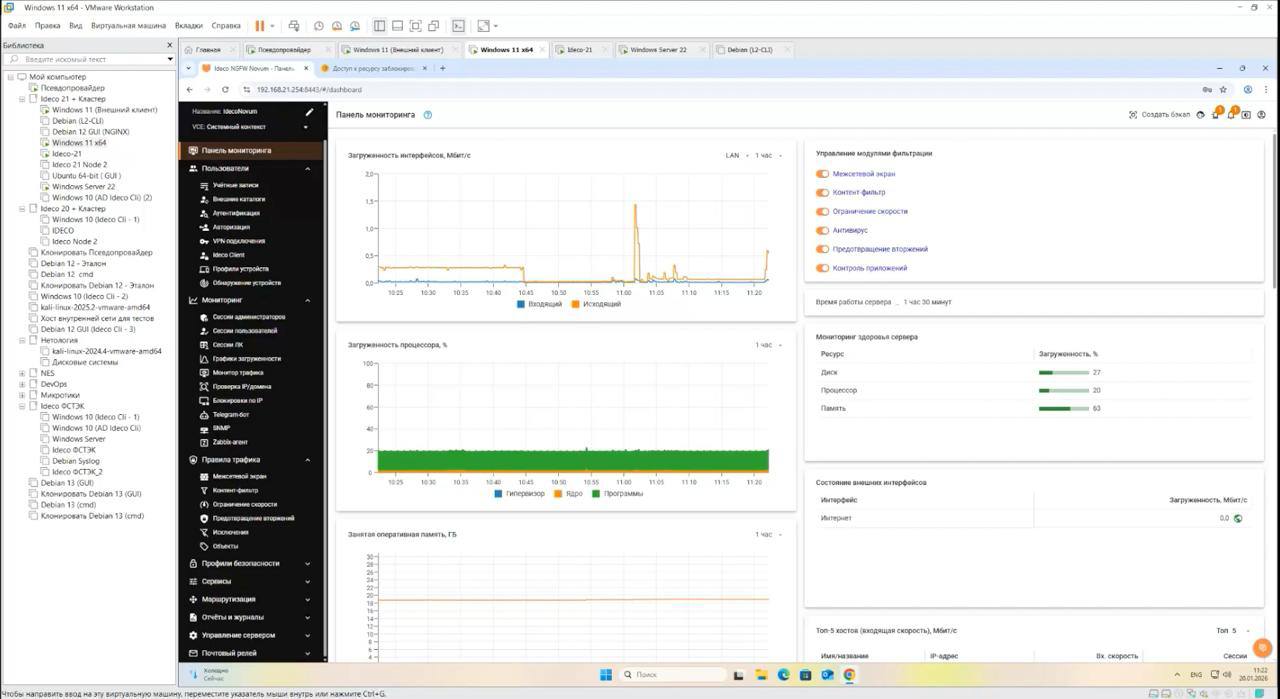Open VPN подключения in the sidebar
This screenshot has height=699, width=1280.
pyautogui.click(x=238, y=241)
